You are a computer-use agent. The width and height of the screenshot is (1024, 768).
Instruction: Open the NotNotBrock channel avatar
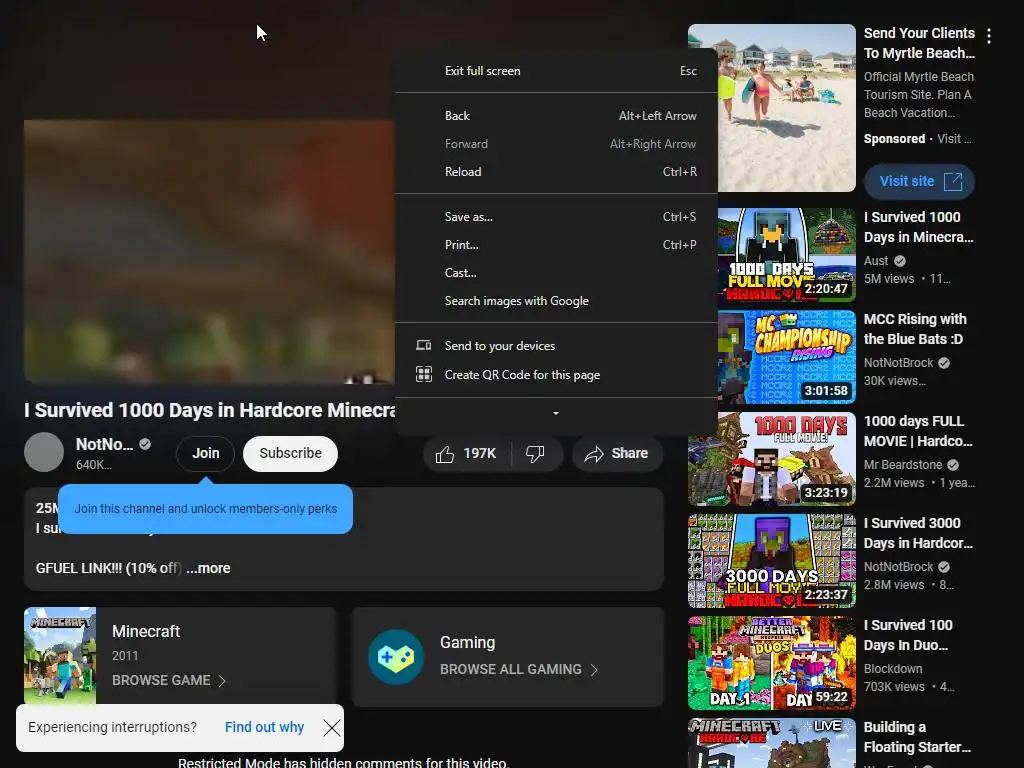[44, 452]
